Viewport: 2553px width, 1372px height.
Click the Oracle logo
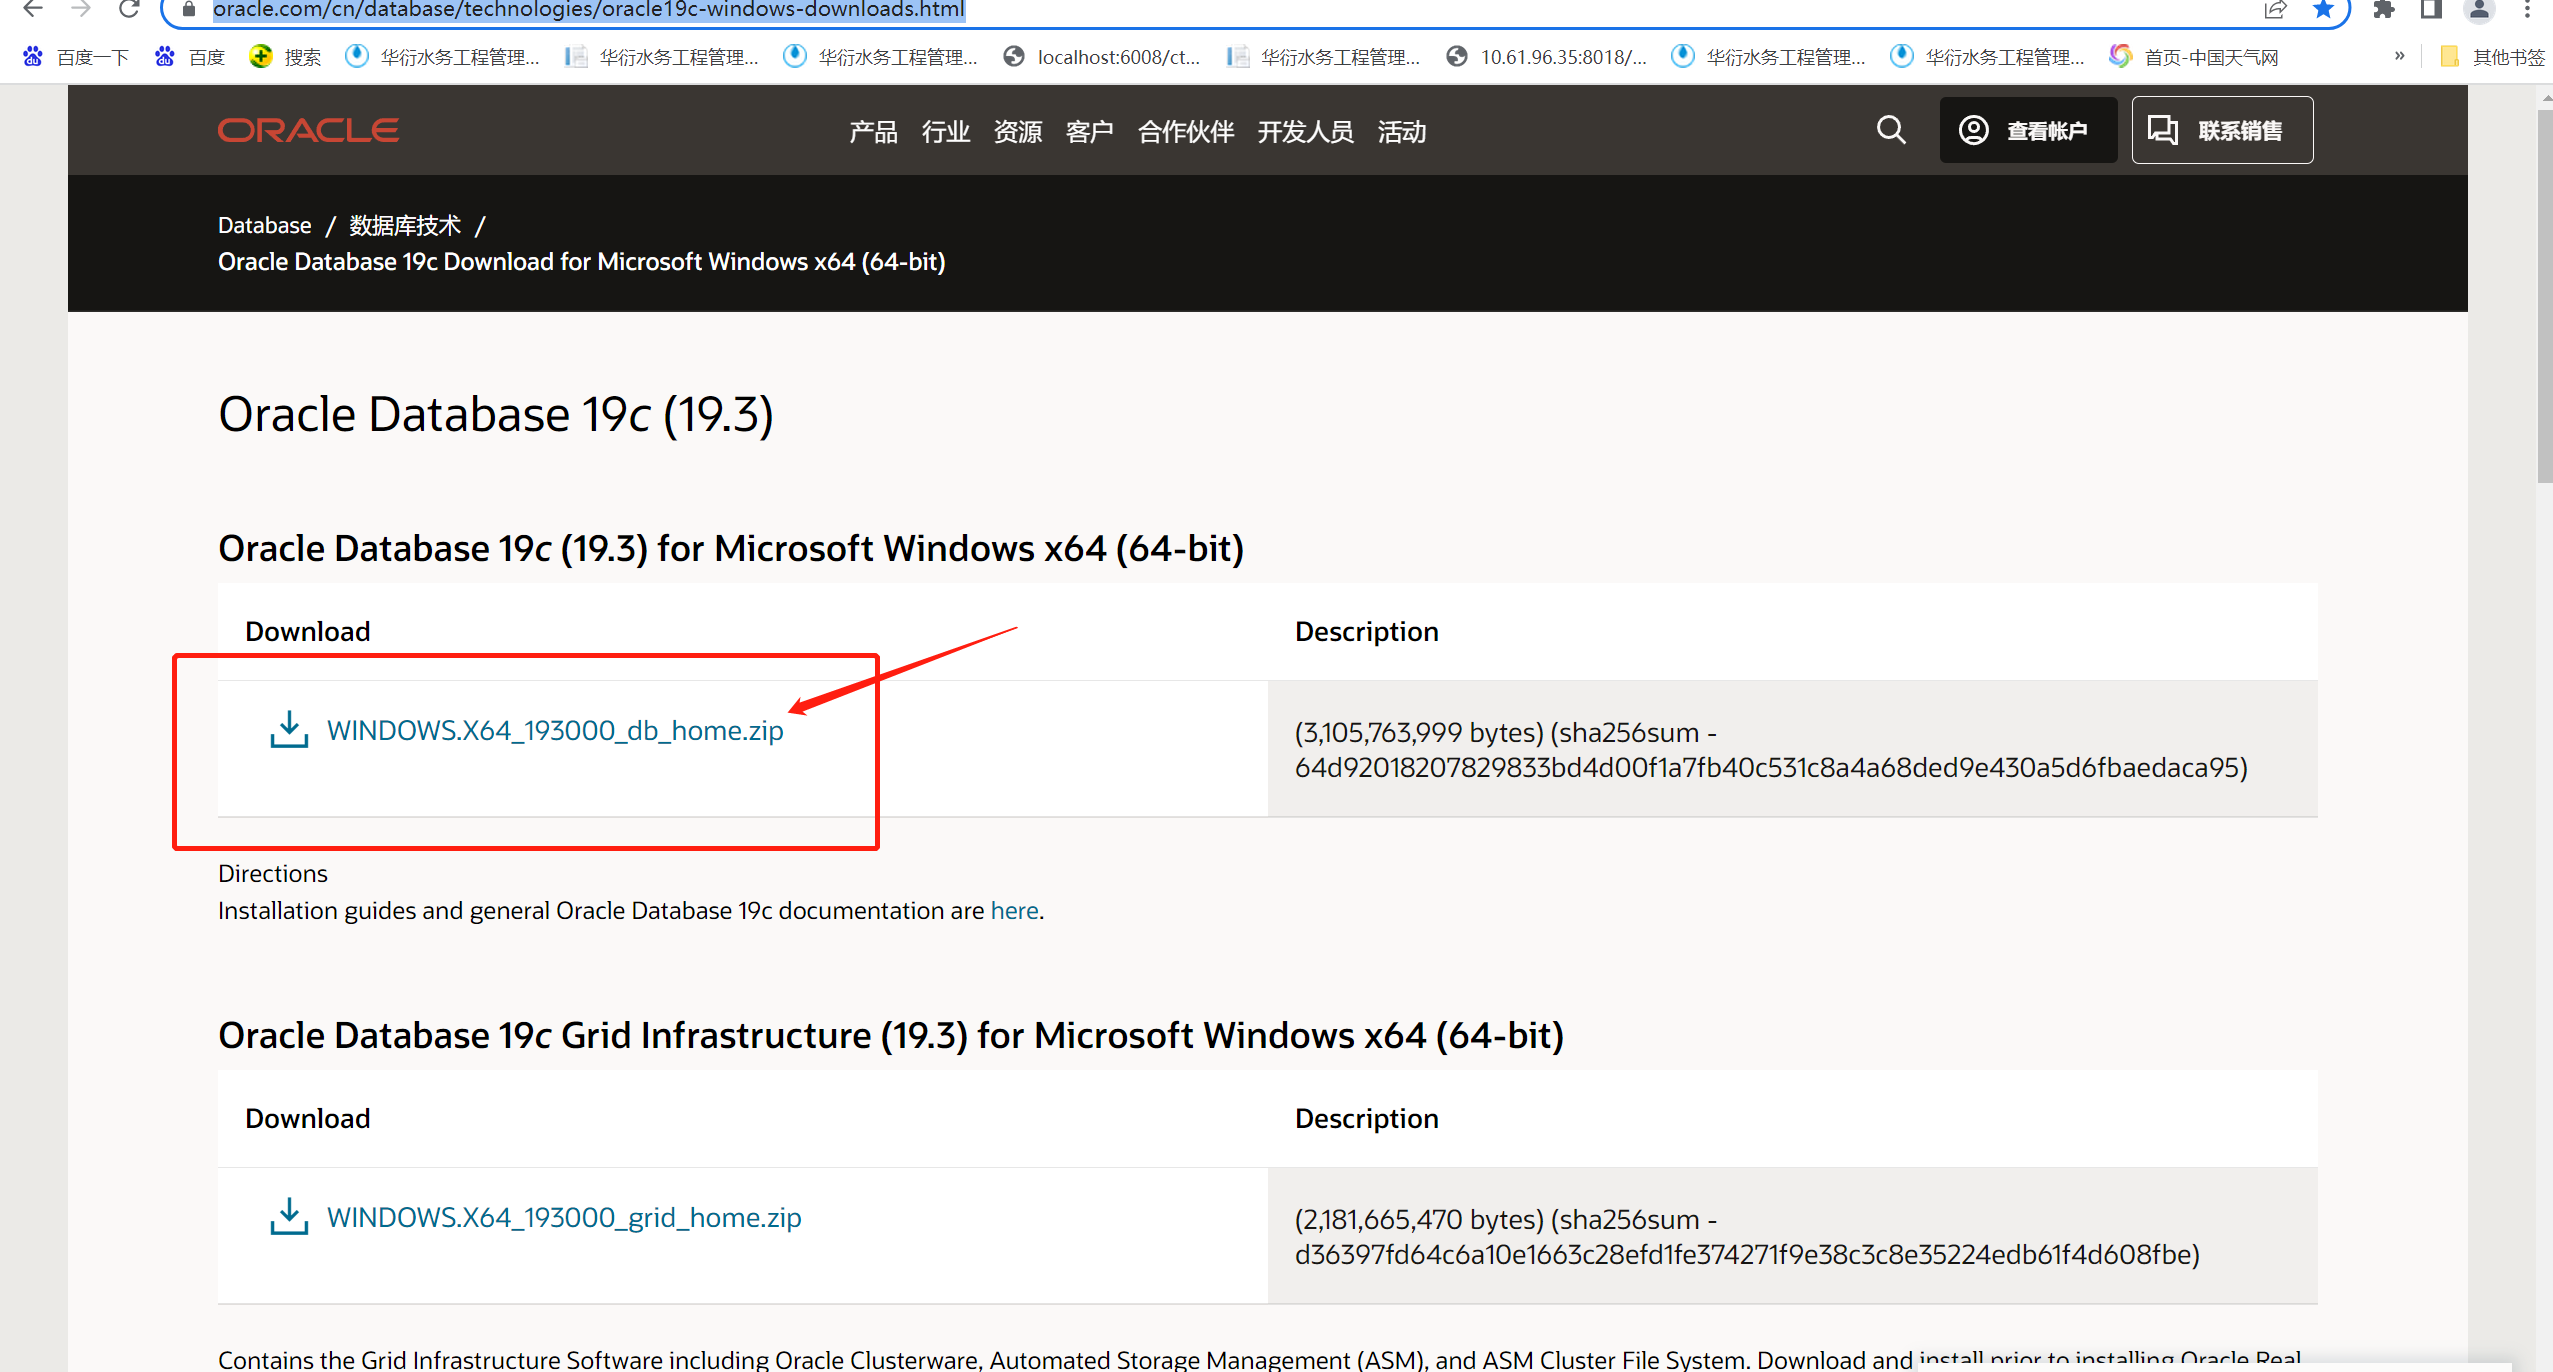tap(308, 130)
